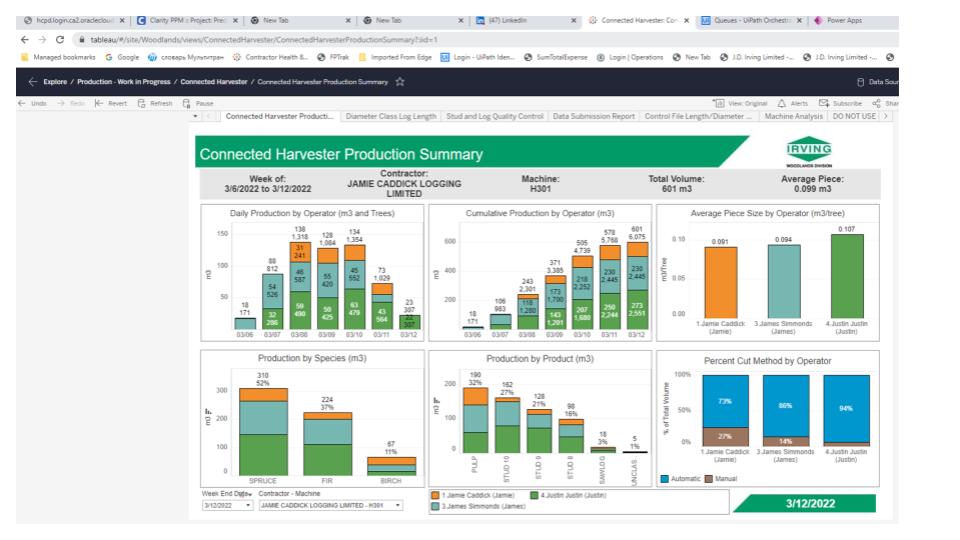Click the green 3/12/2022 date banner
The image size is (960, 540).
(805, 503)
